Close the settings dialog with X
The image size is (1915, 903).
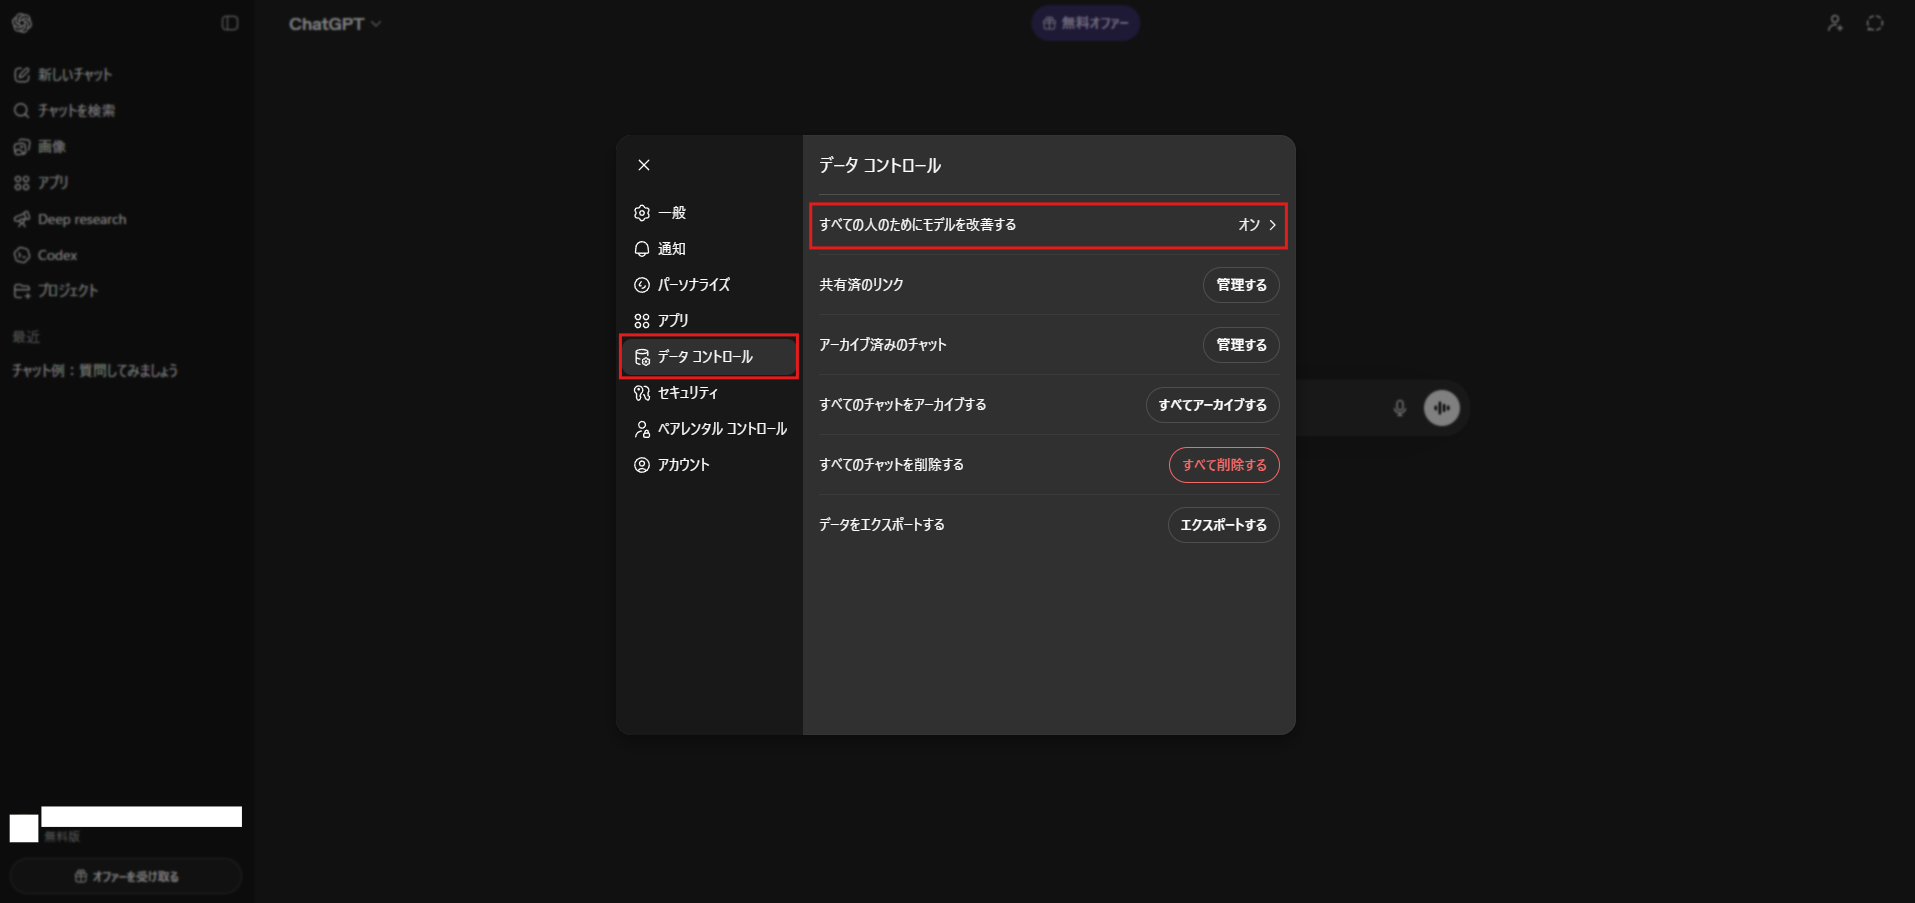coord(644,165)
